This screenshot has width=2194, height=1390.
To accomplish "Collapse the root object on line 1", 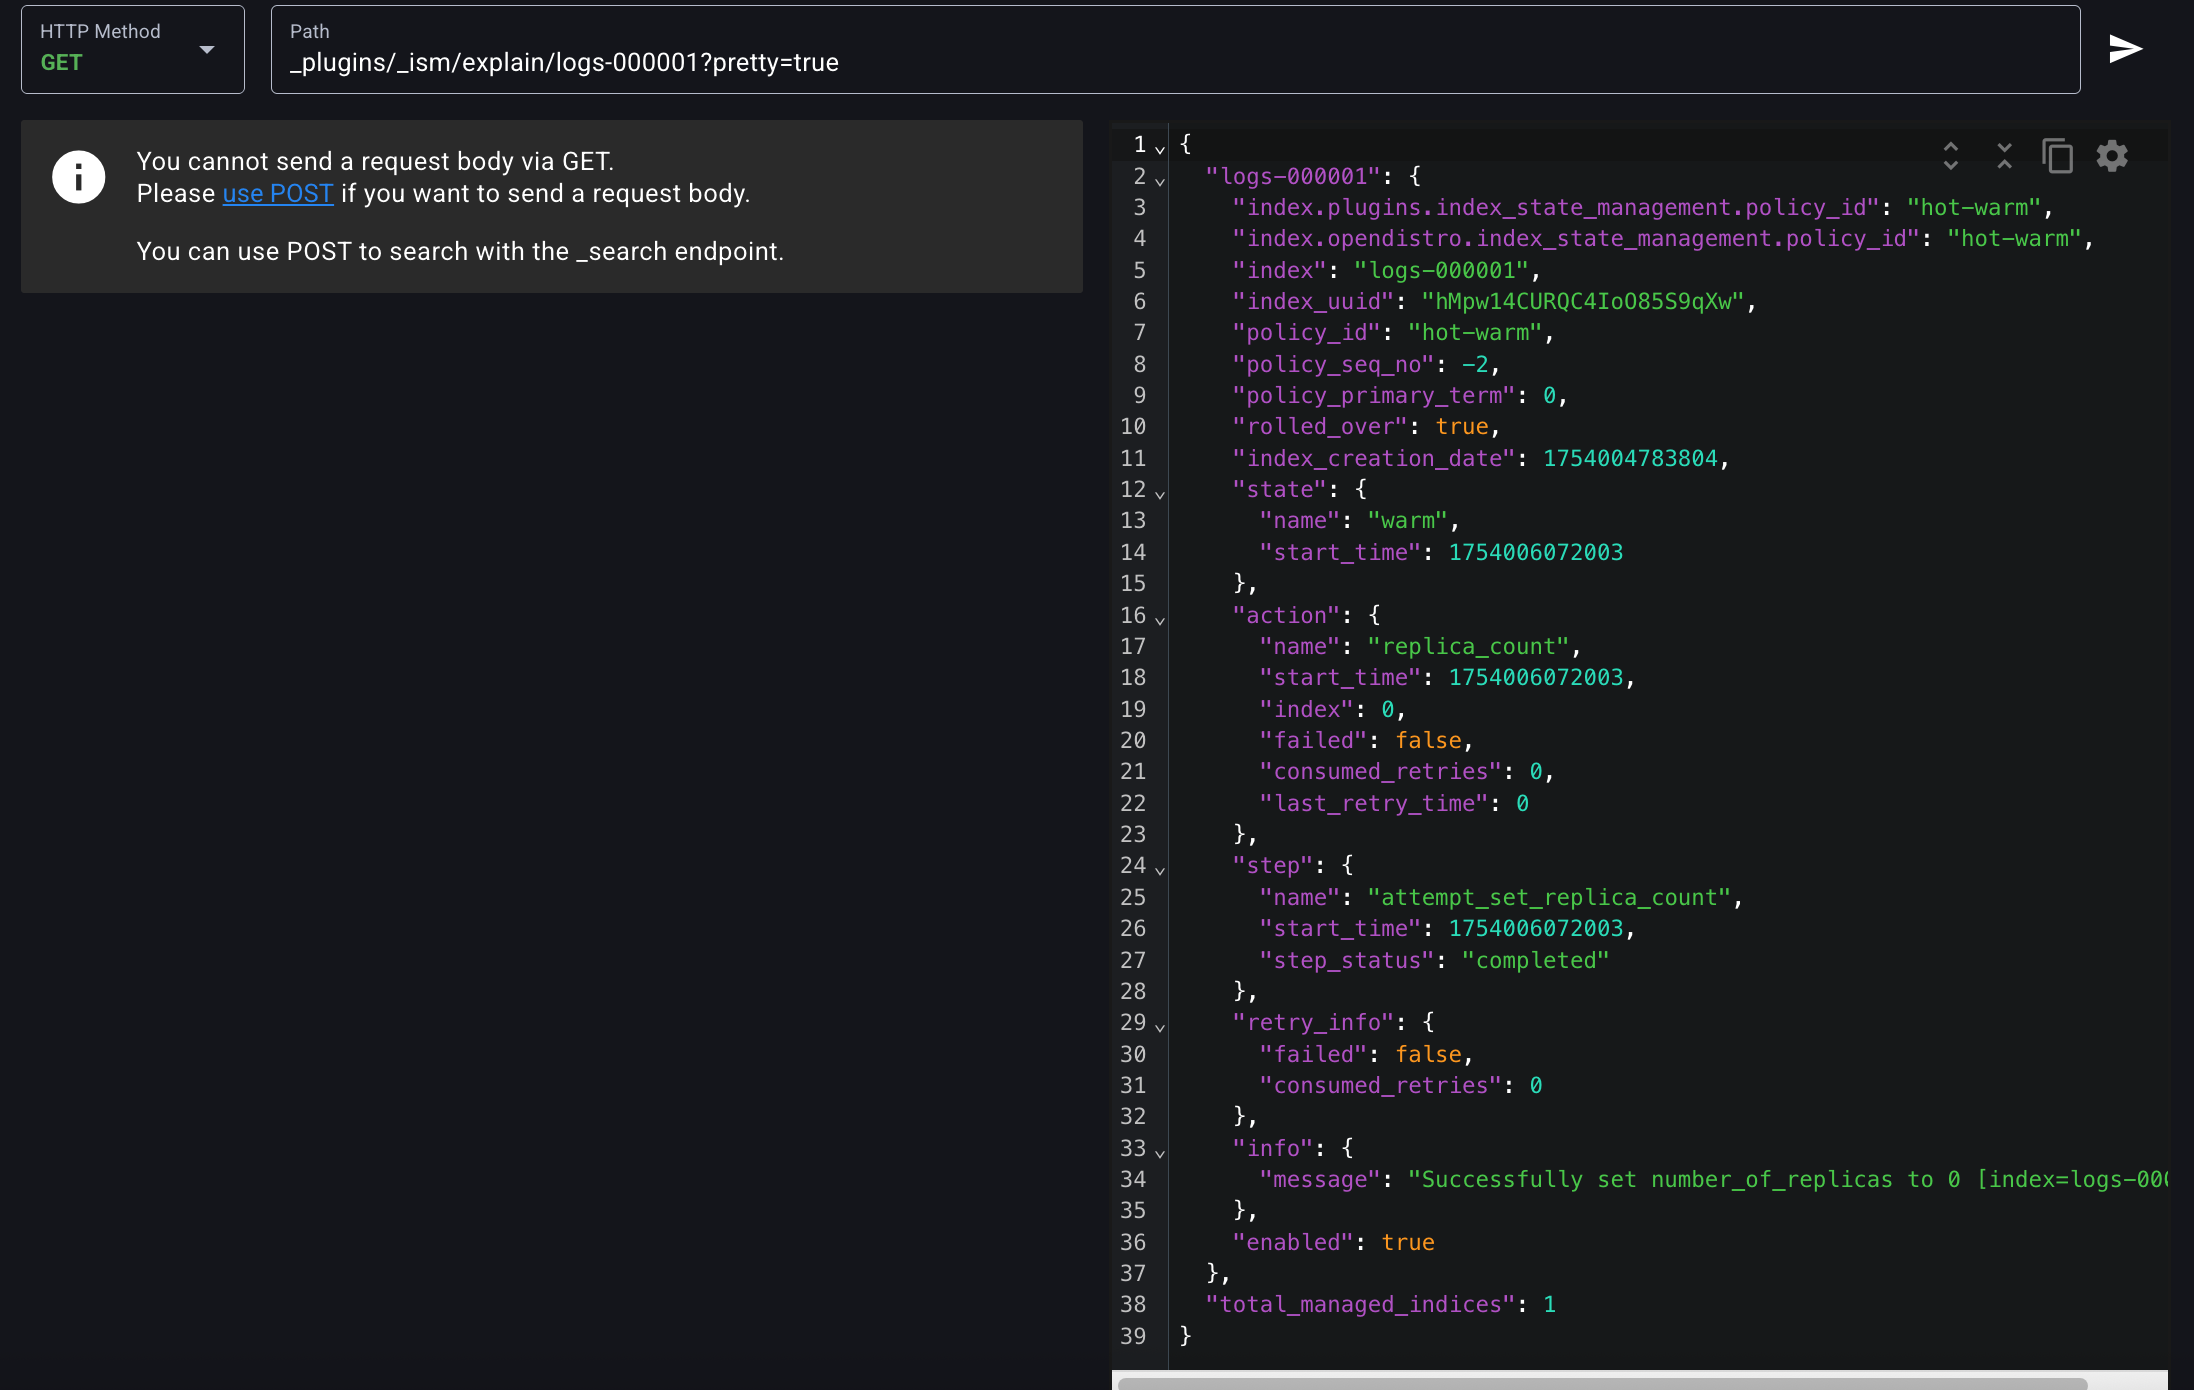I will (x=1160, y=149).
